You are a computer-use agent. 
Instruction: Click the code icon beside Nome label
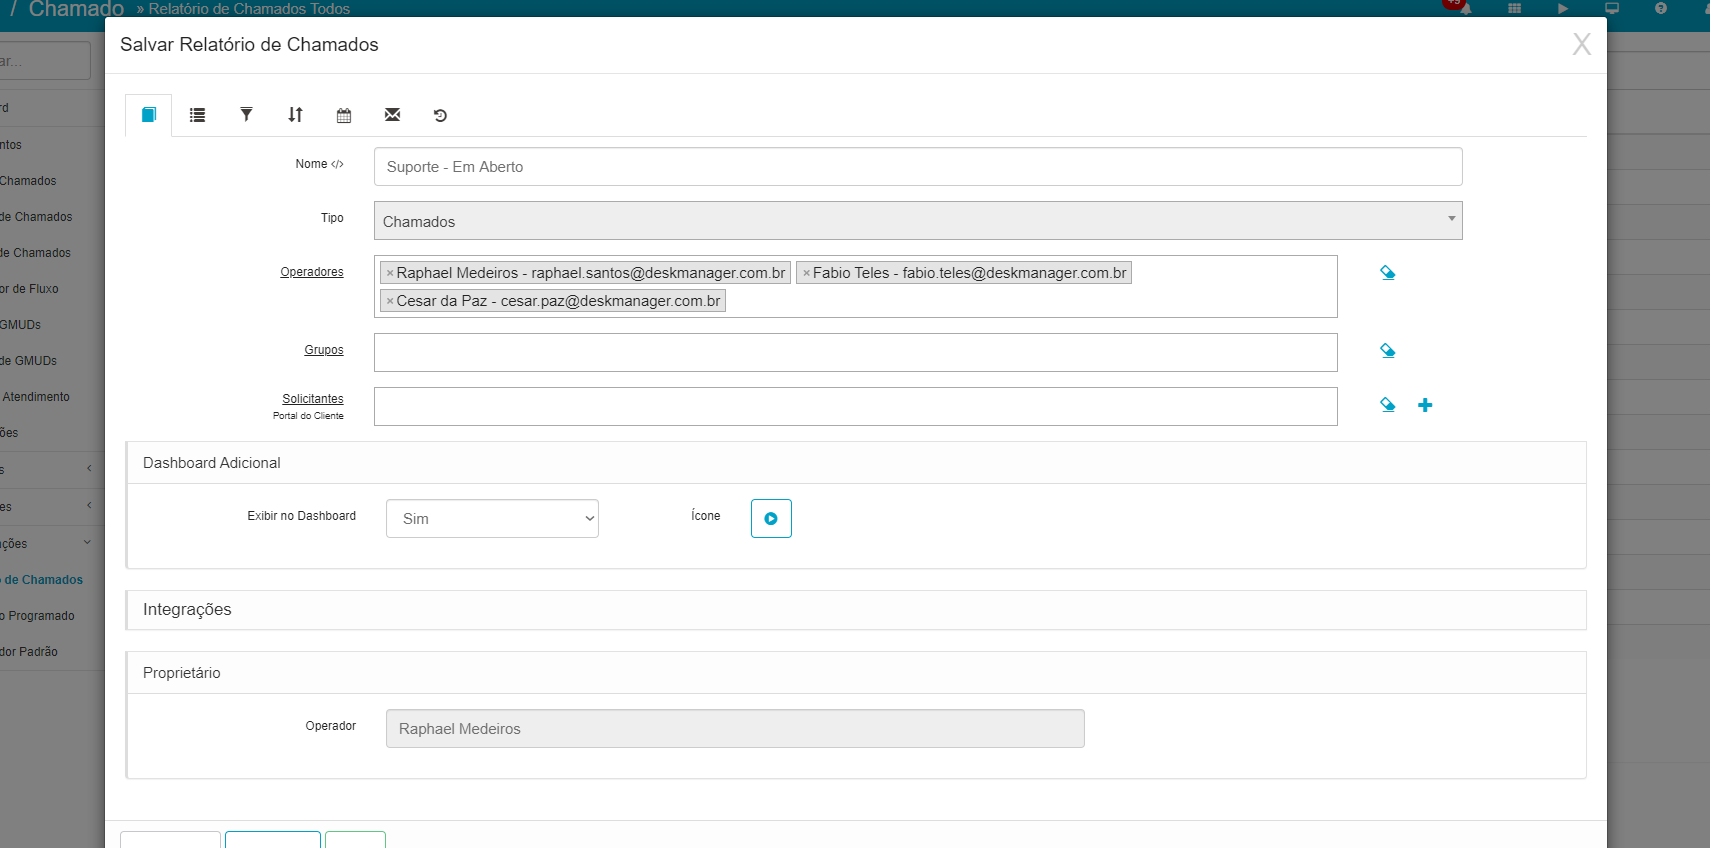point(338,164)
